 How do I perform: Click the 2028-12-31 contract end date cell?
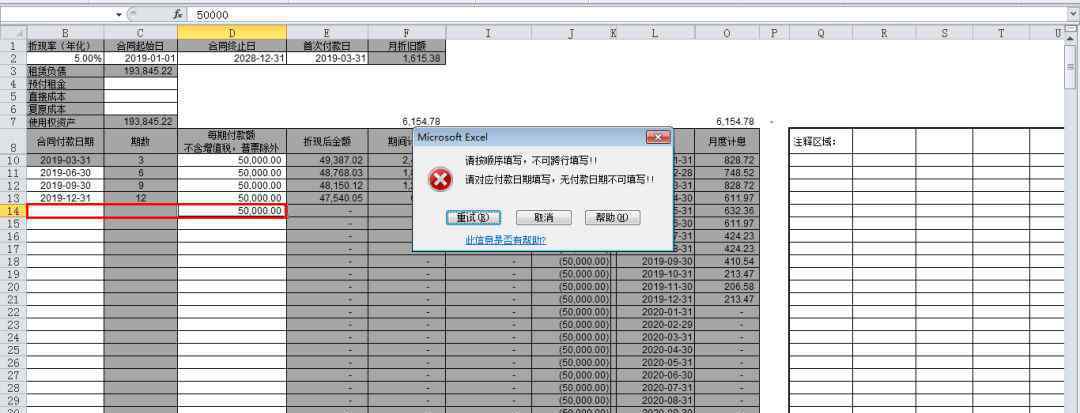[x=232, y=58]
